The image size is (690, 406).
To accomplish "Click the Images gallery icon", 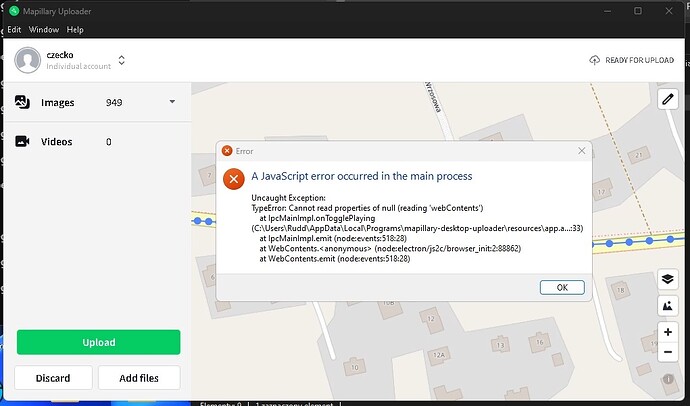I will (x=22, y=102).
